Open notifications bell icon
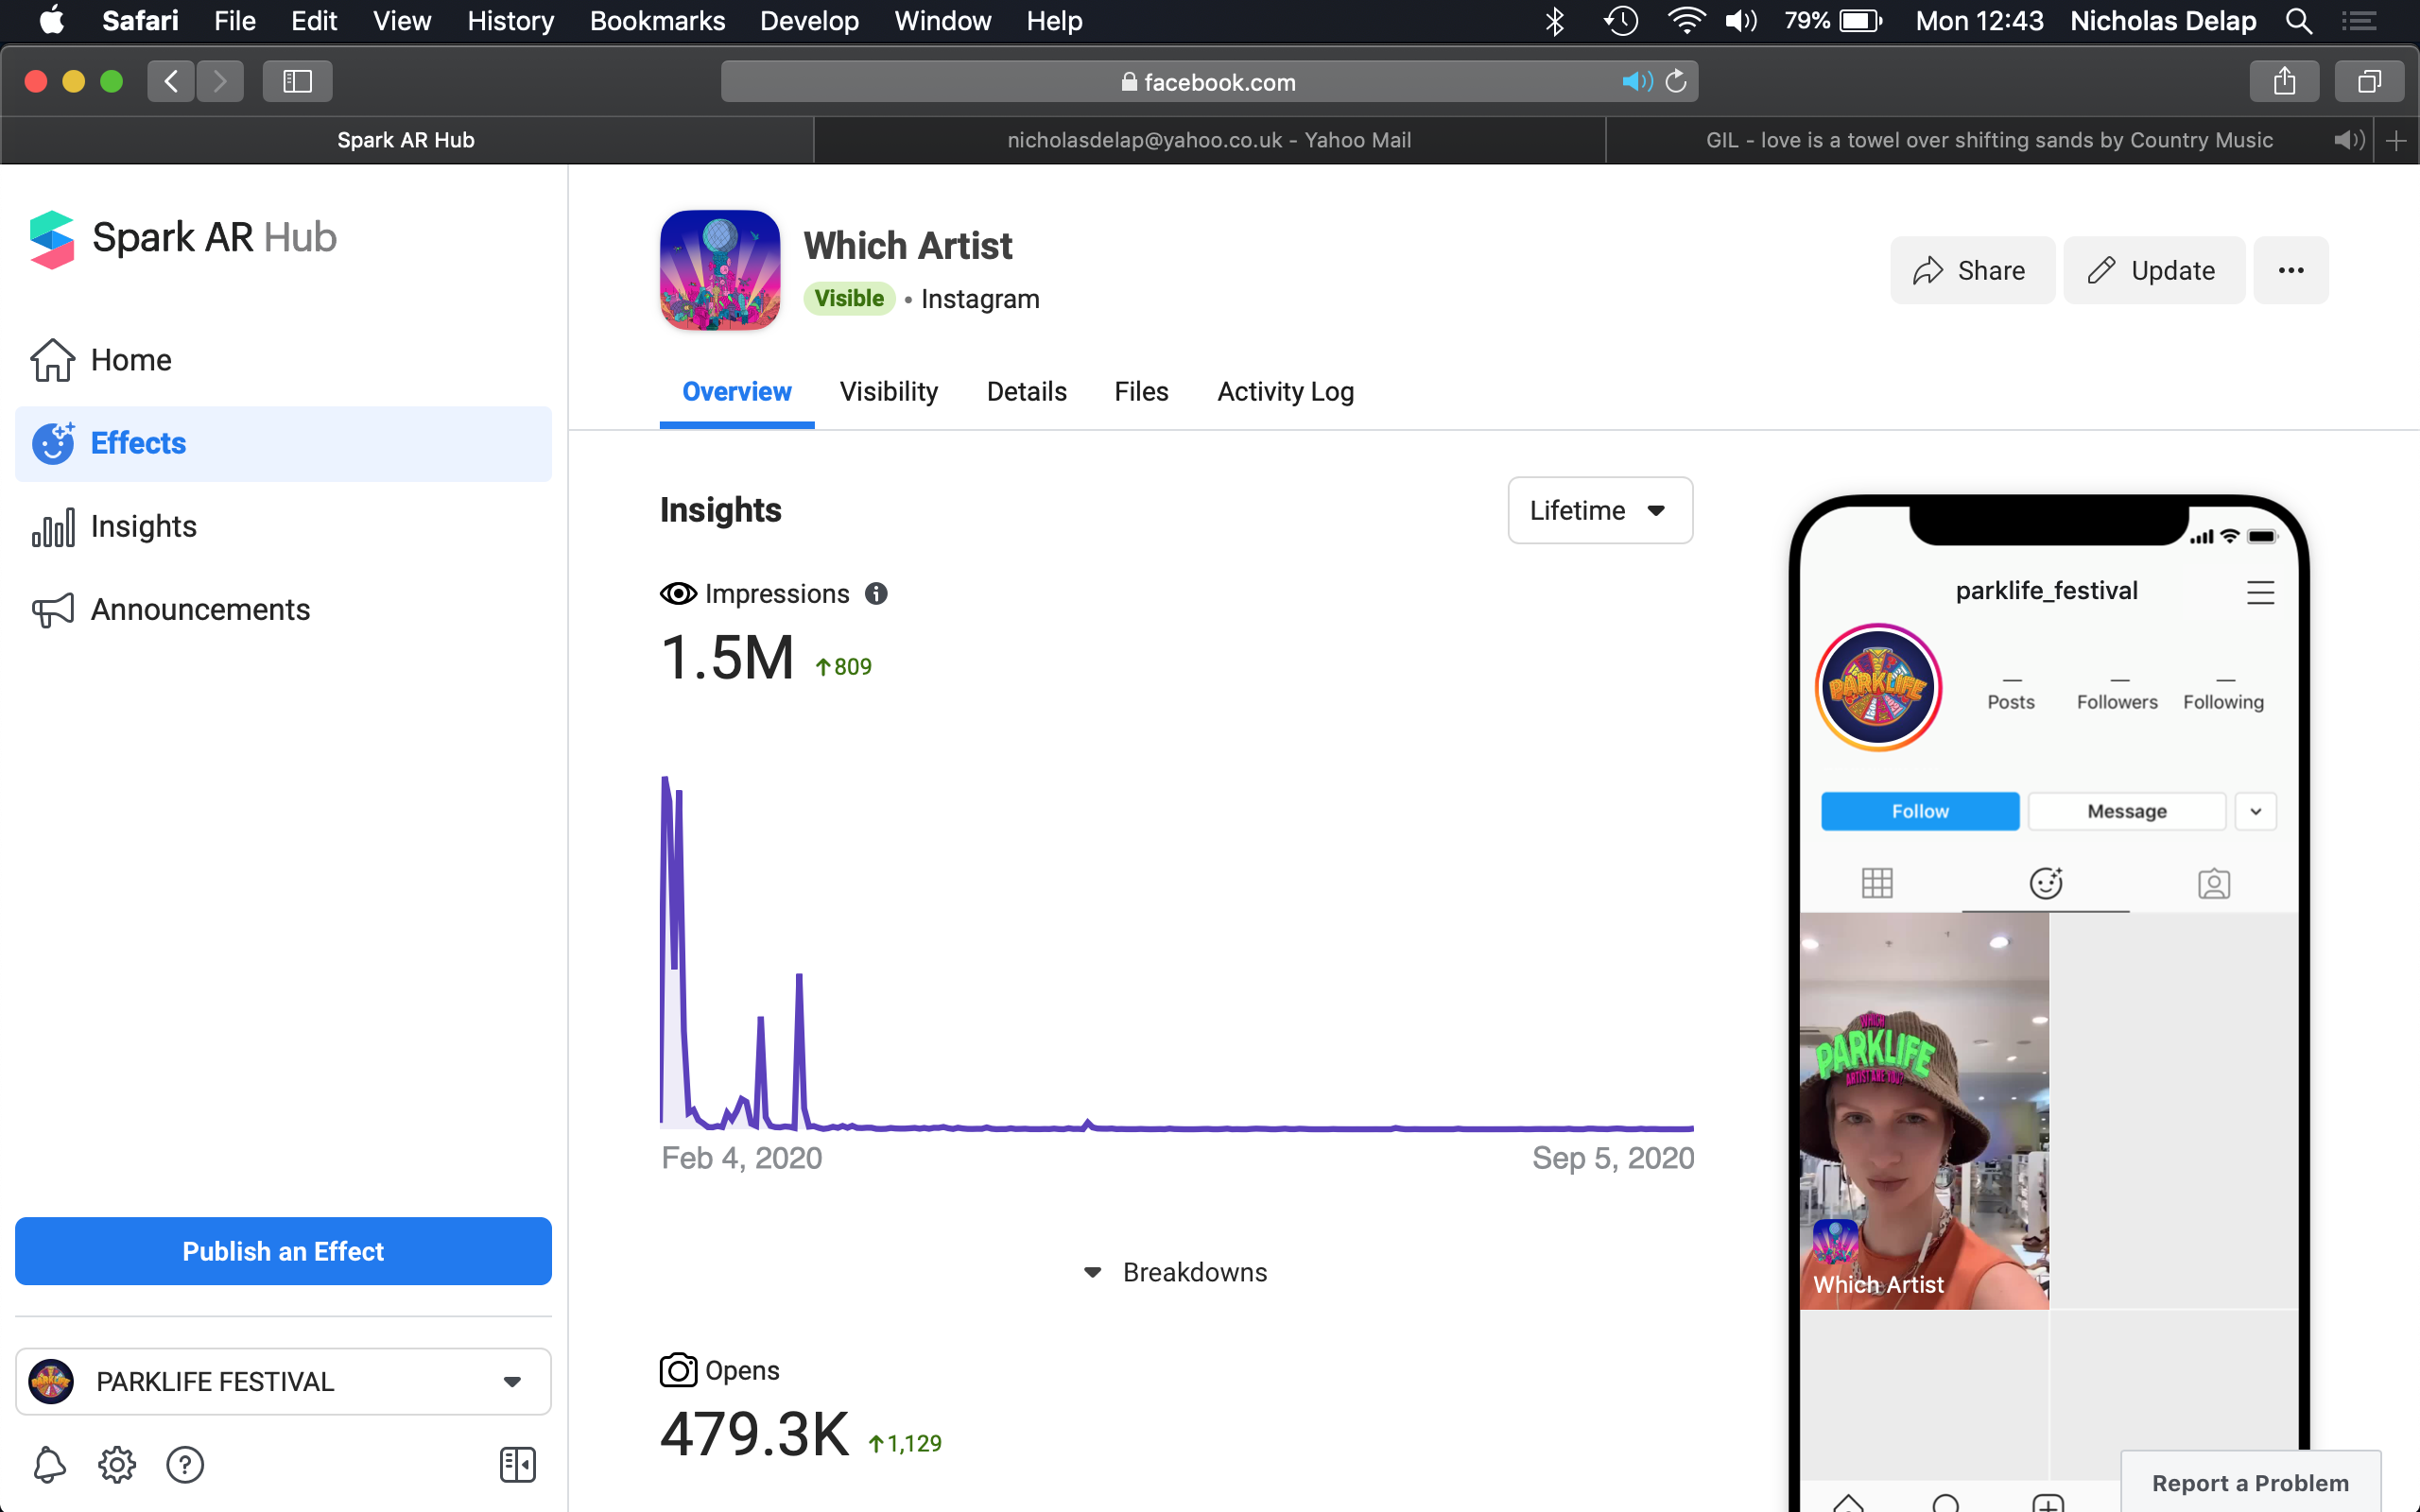The image size is (2420, 1512). tap(49, 1465)
